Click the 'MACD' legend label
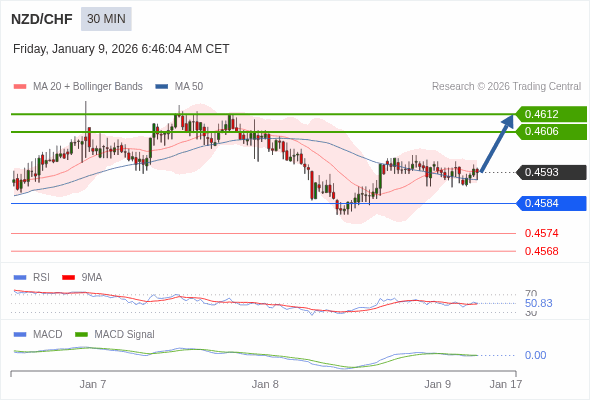The width and height of the screenshot is (590, 400). coord(48,335)
